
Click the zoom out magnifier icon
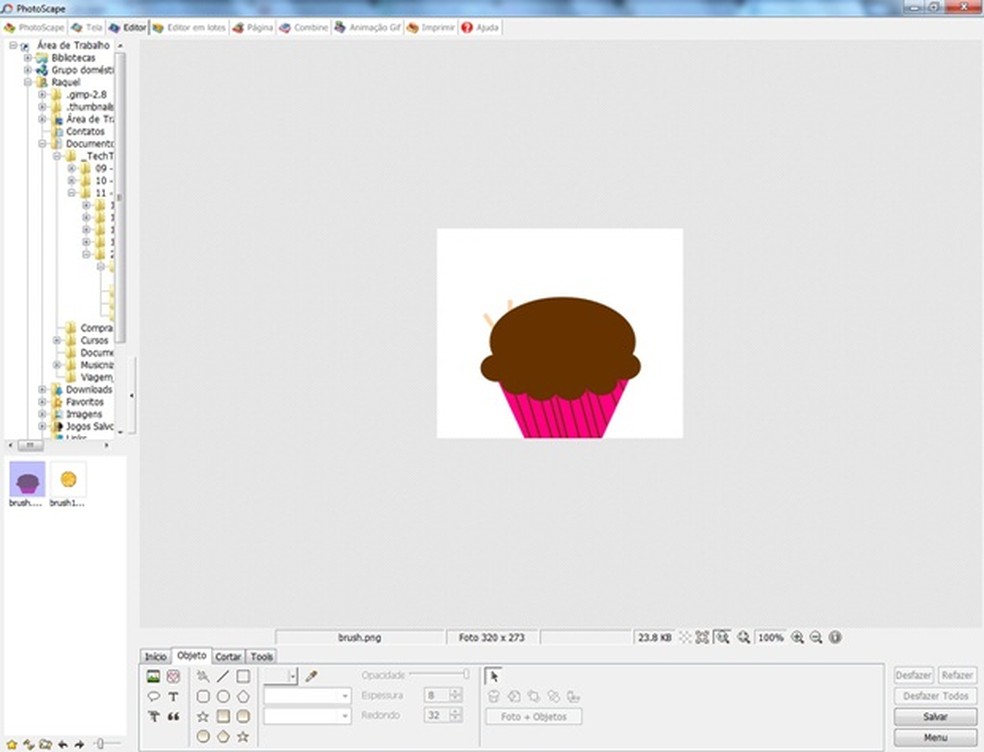[x=816, y=637]
